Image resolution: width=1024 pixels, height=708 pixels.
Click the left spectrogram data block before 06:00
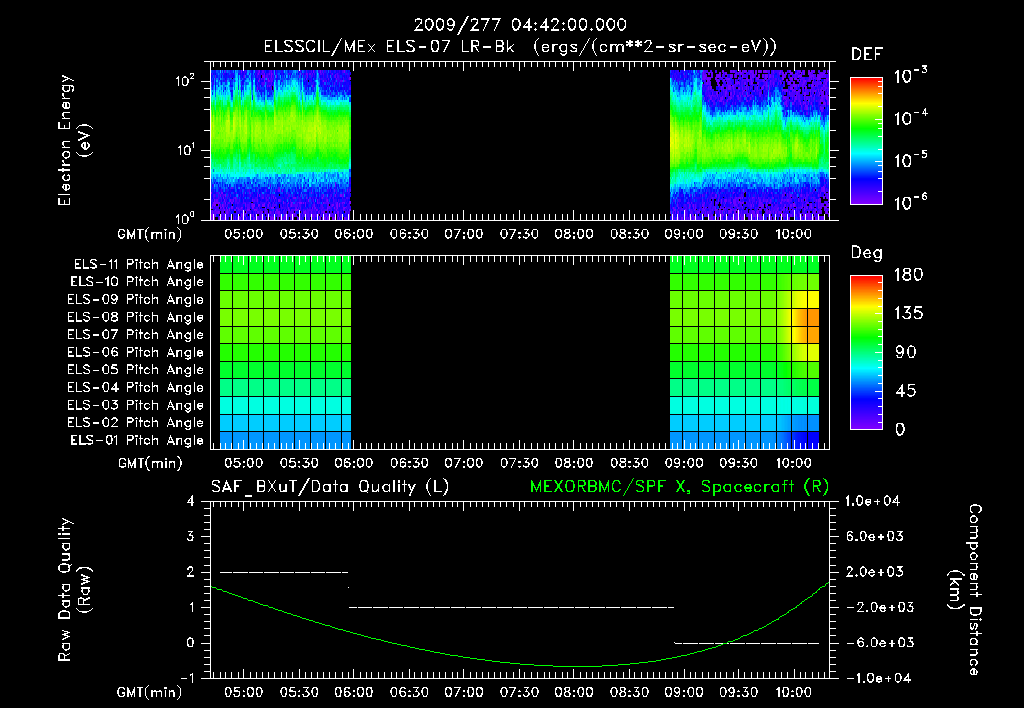tap(281, 144)
